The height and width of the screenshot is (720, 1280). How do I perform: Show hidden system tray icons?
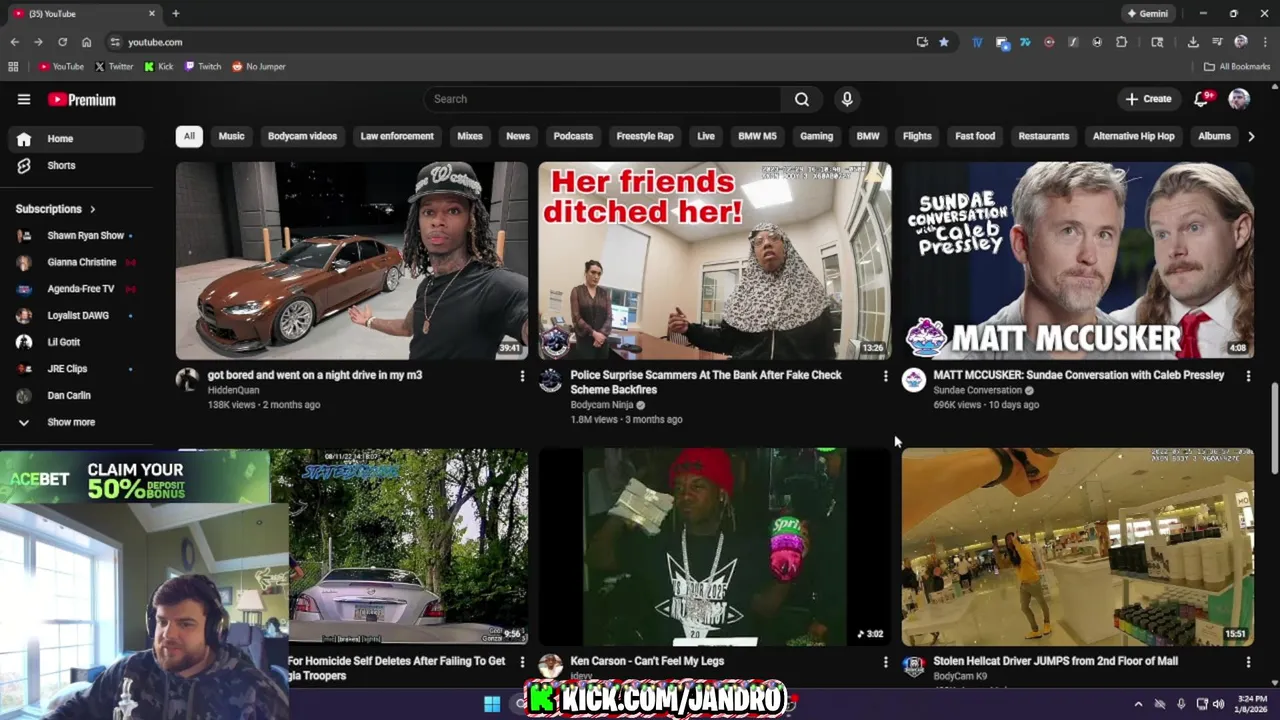[x=1138, y=704]
